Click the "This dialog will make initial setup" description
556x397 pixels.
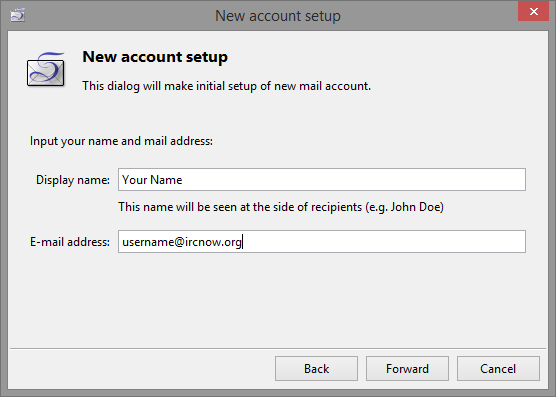point(227,86)
